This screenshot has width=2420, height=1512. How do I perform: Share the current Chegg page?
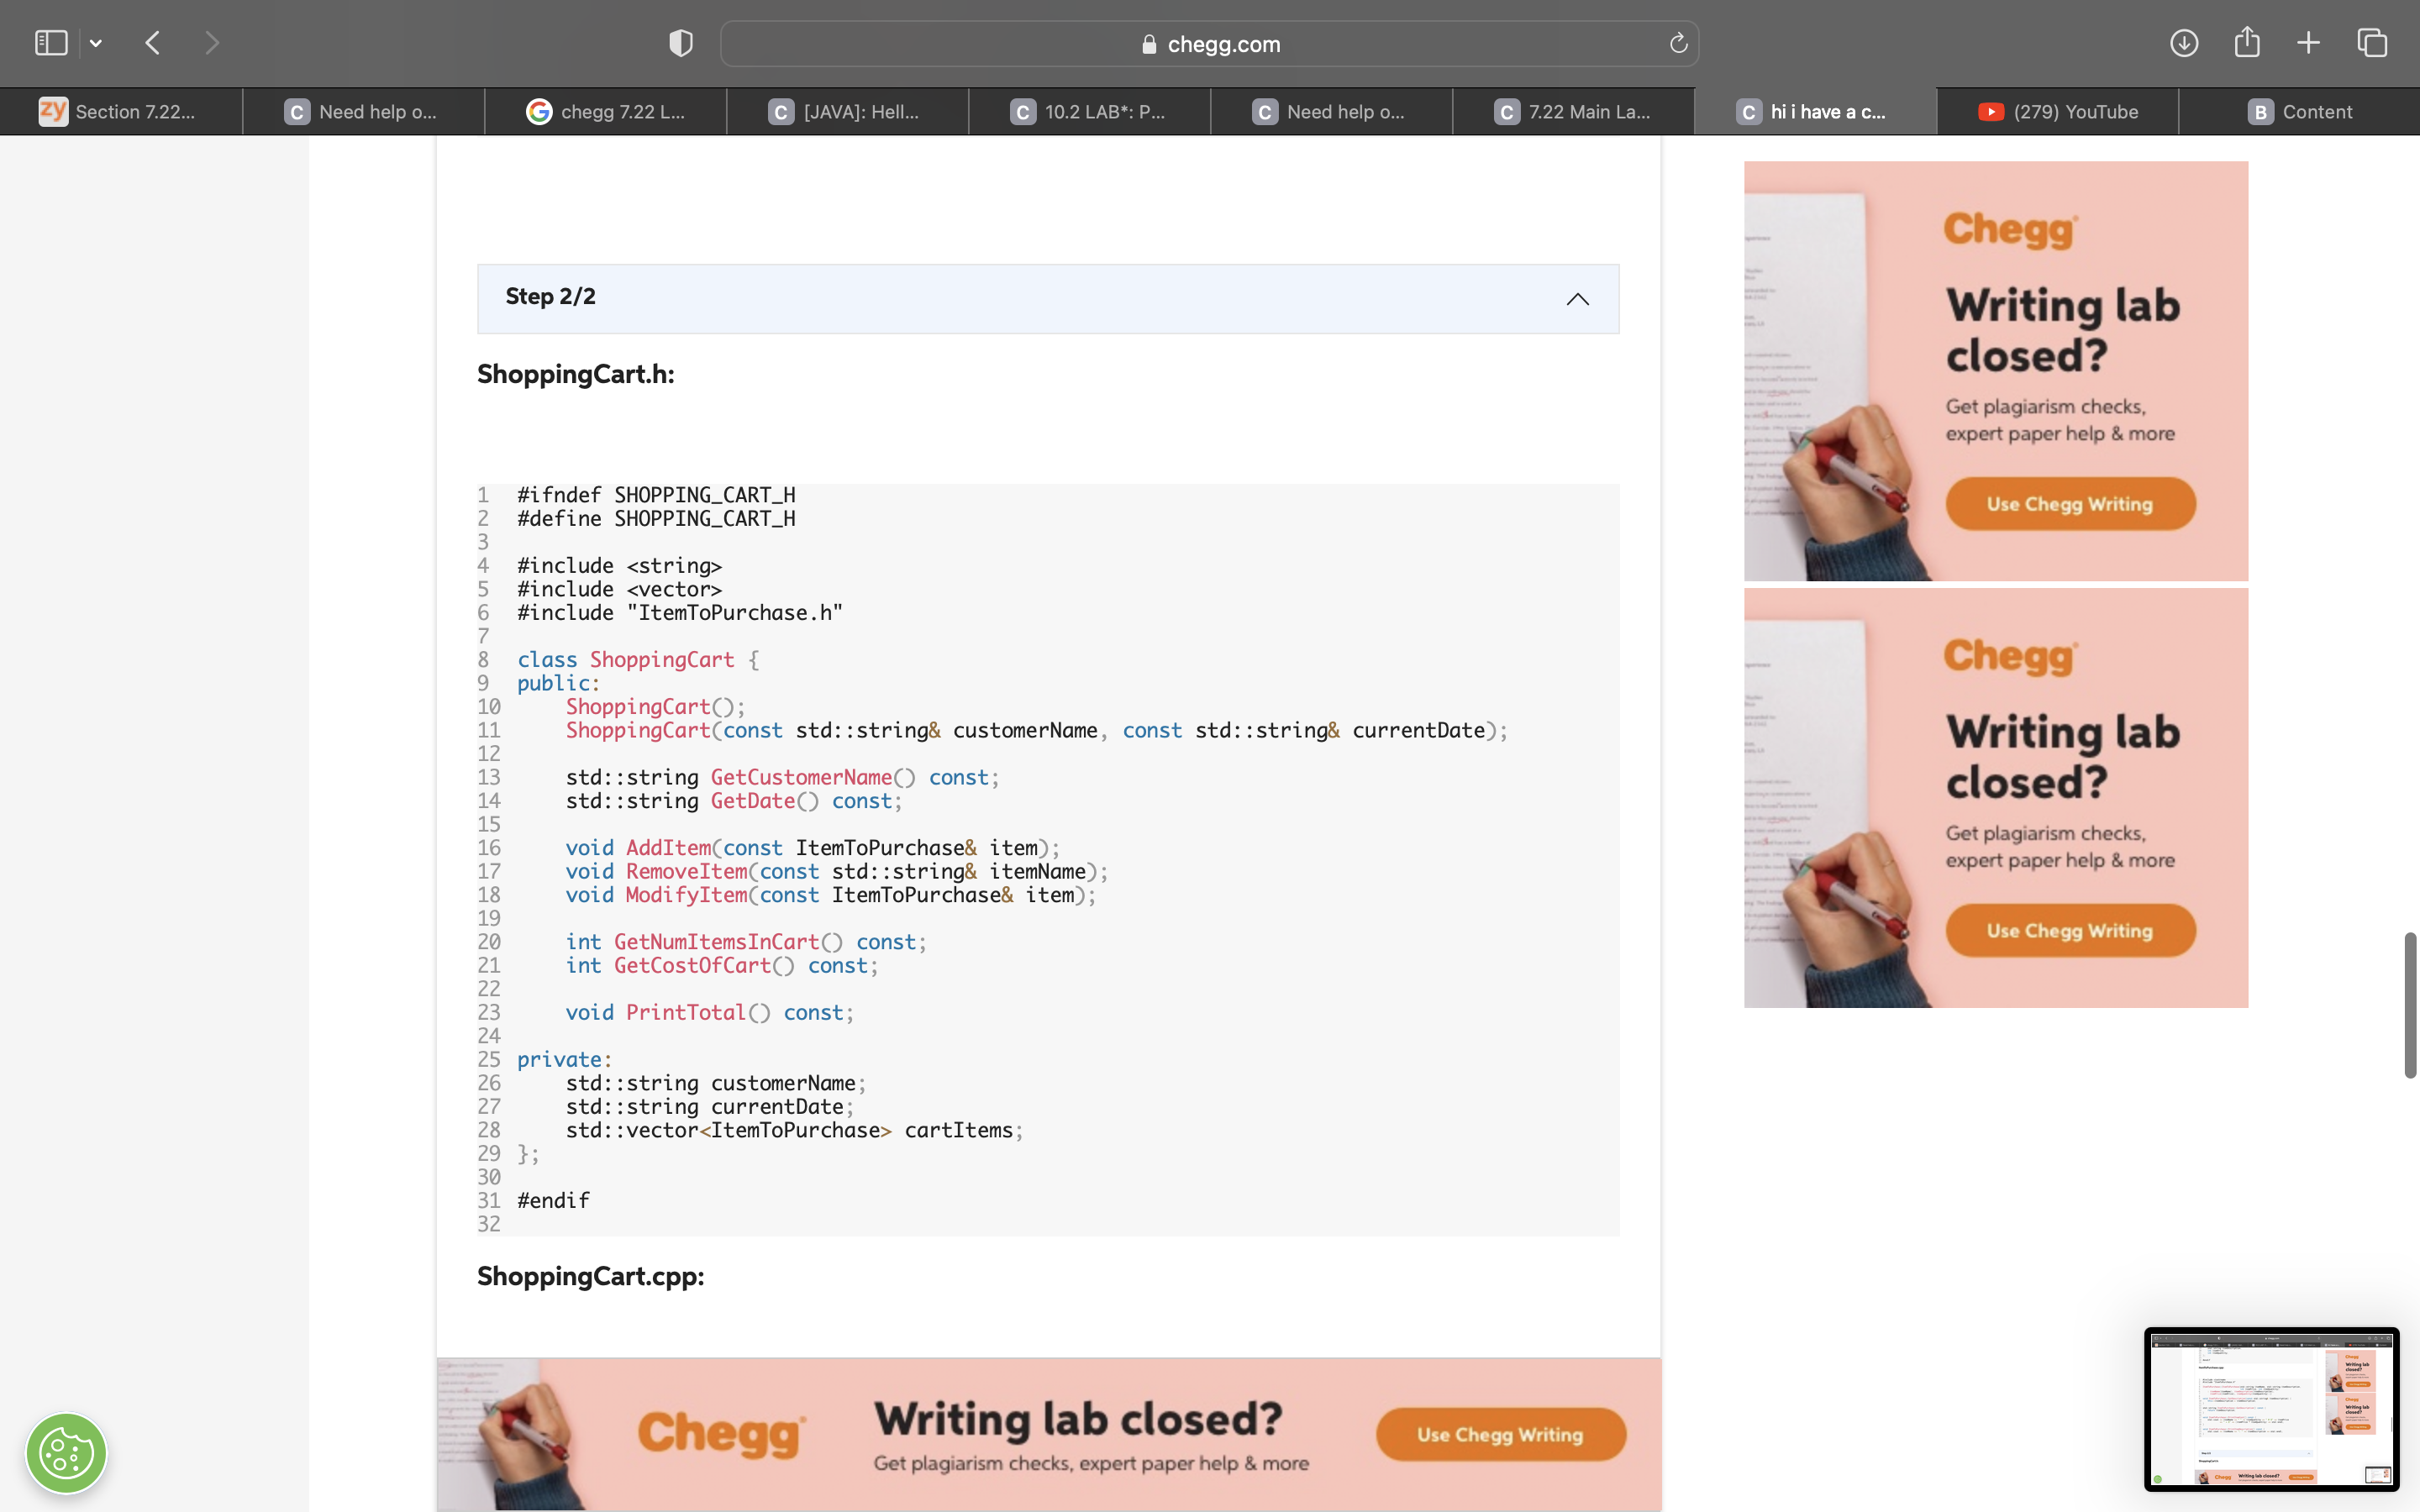[x=2247, y=42]
